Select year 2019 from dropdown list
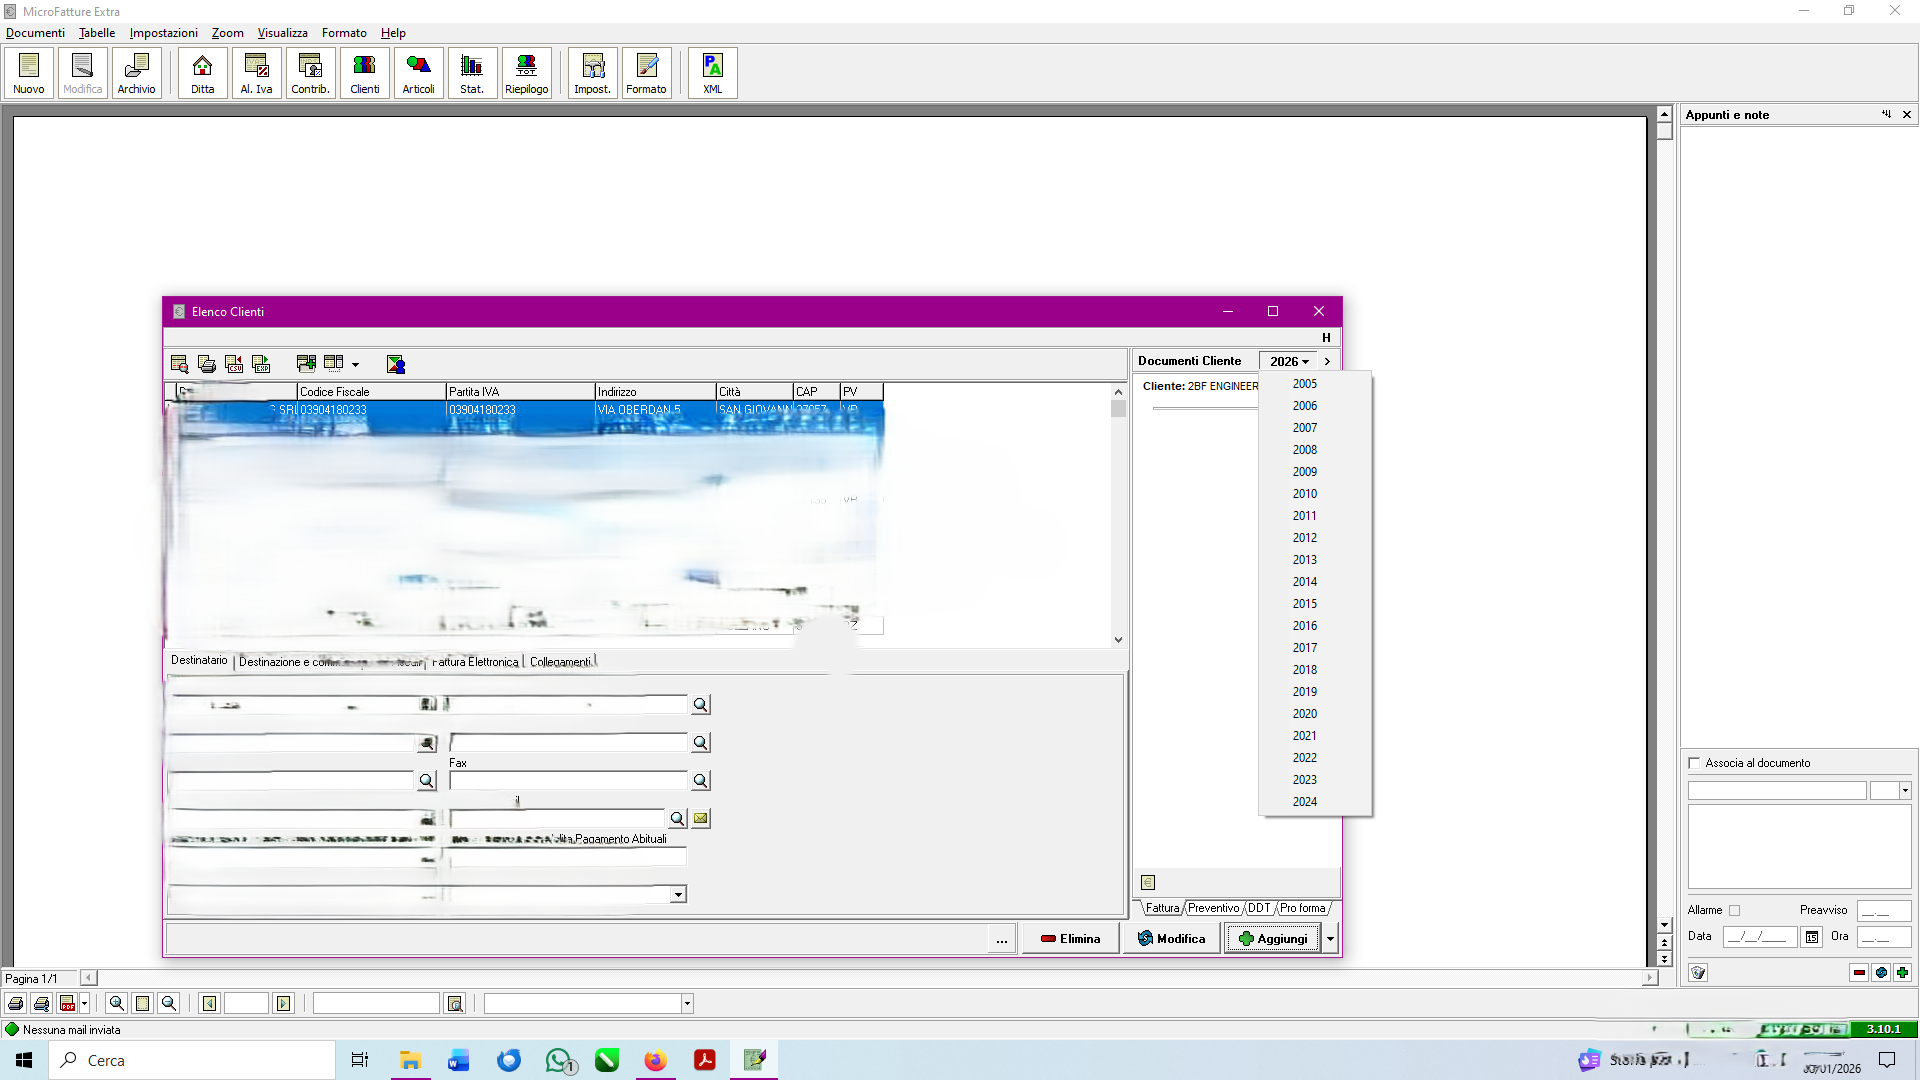This screenshot has height=1080, width=1920. (x=1304, y=692)
